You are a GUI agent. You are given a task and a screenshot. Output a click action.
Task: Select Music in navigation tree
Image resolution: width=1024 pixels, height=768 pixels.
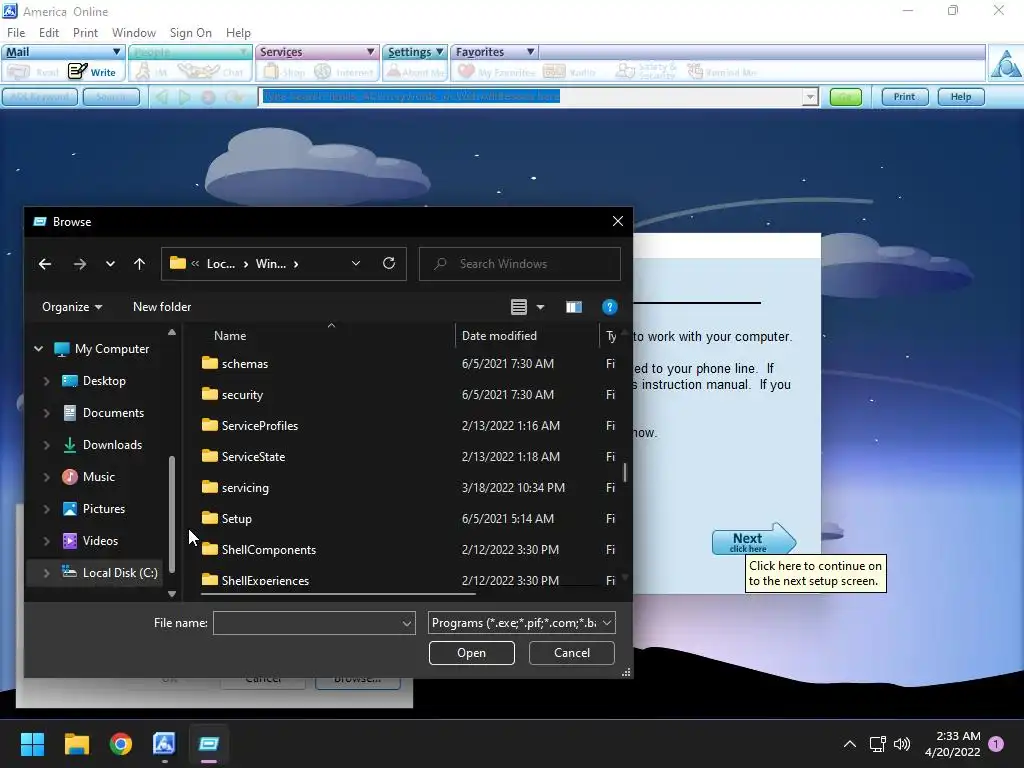(99, 477)
